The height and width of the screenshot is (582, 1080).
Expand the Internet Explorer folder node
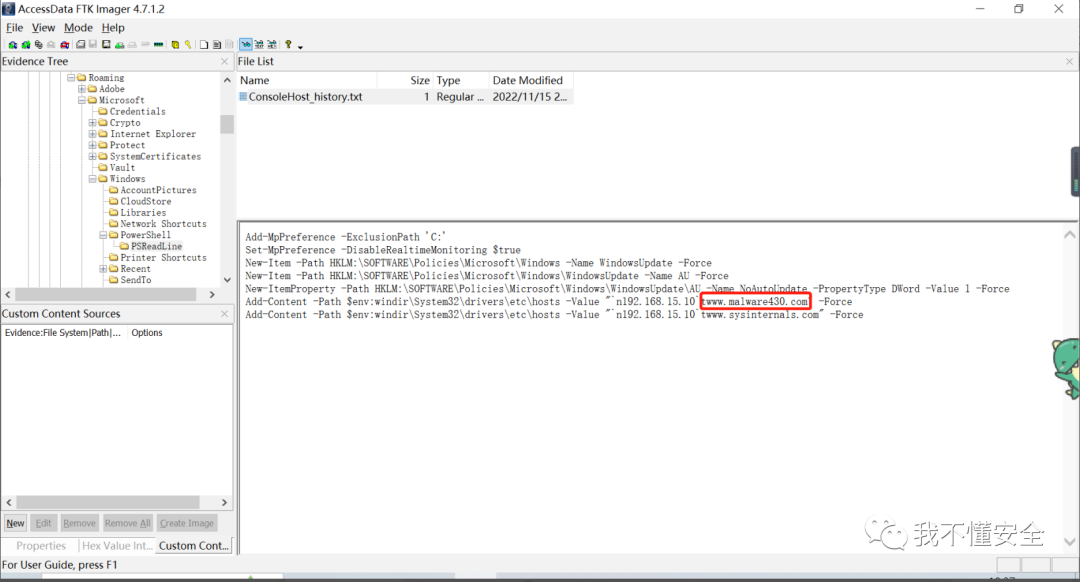pyautogui.click(x=92, y=134)
